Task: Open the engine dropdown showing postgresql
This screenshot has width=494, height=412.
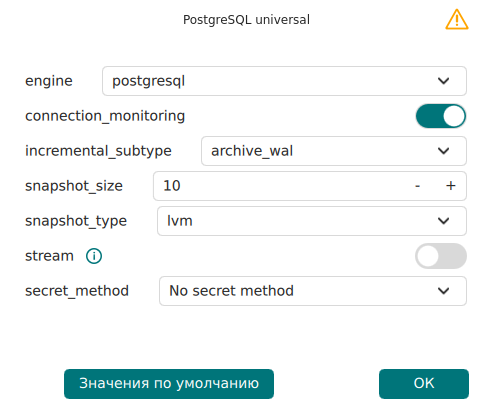Action: point(284,81)
